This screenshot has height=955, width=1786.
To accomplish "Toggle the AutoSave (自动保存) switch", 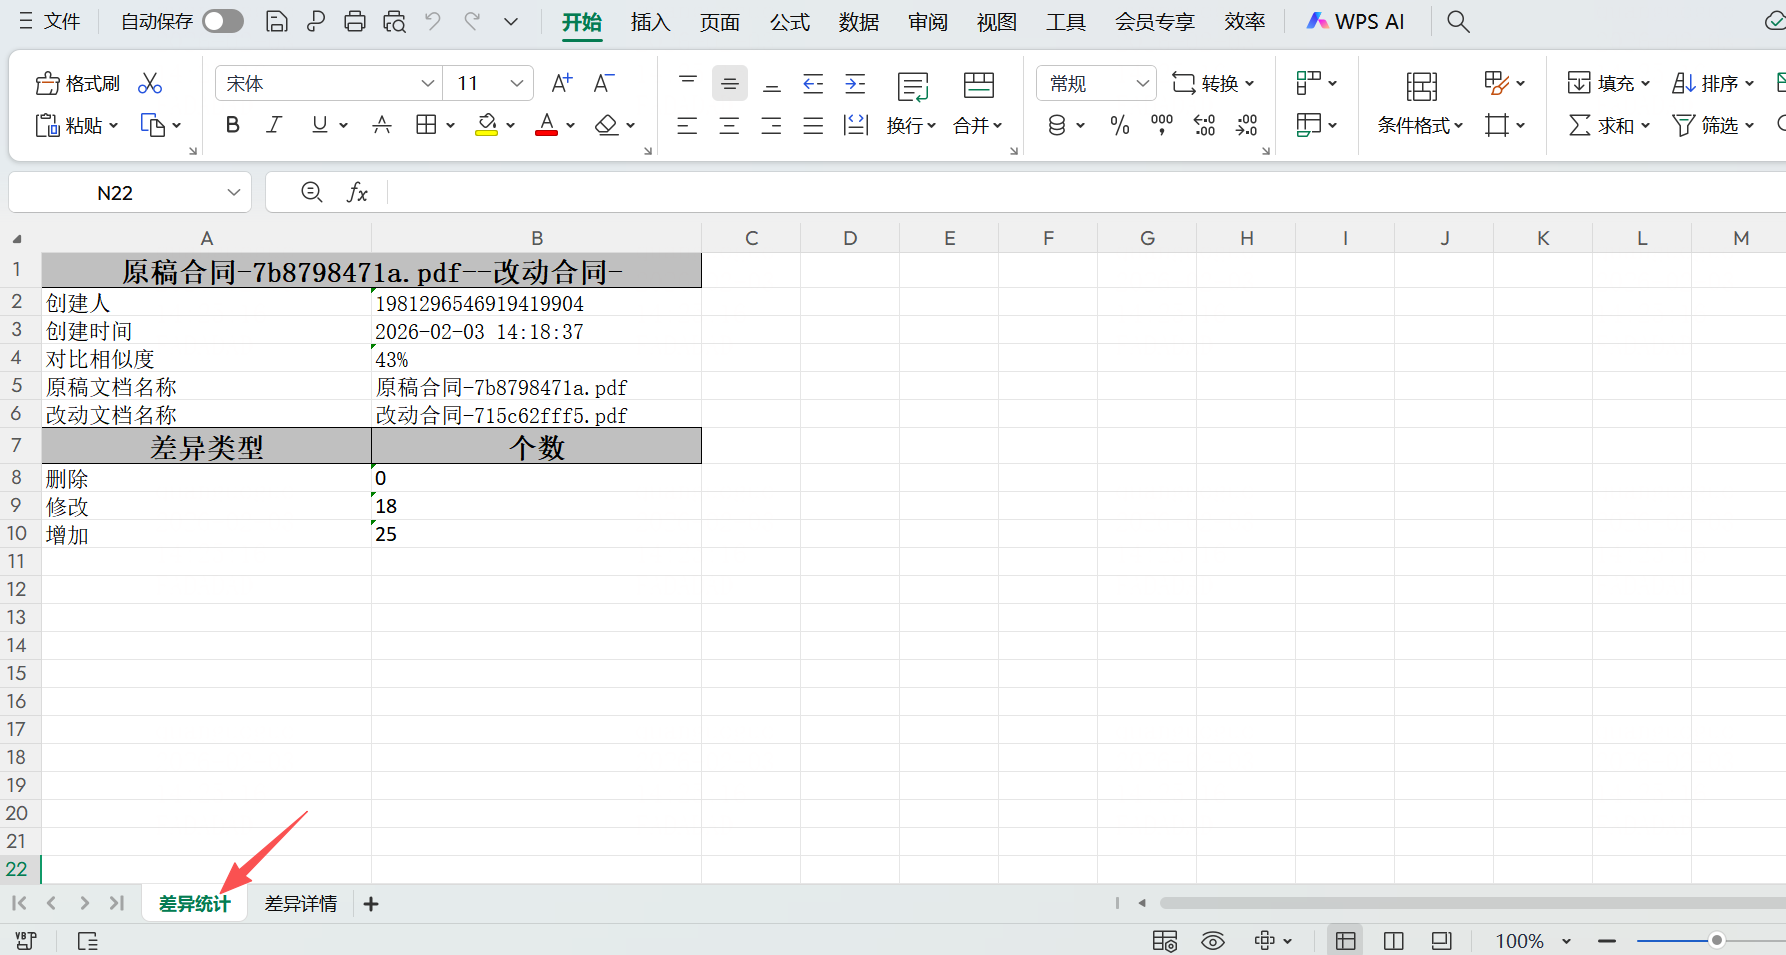I will click(223, 21).
